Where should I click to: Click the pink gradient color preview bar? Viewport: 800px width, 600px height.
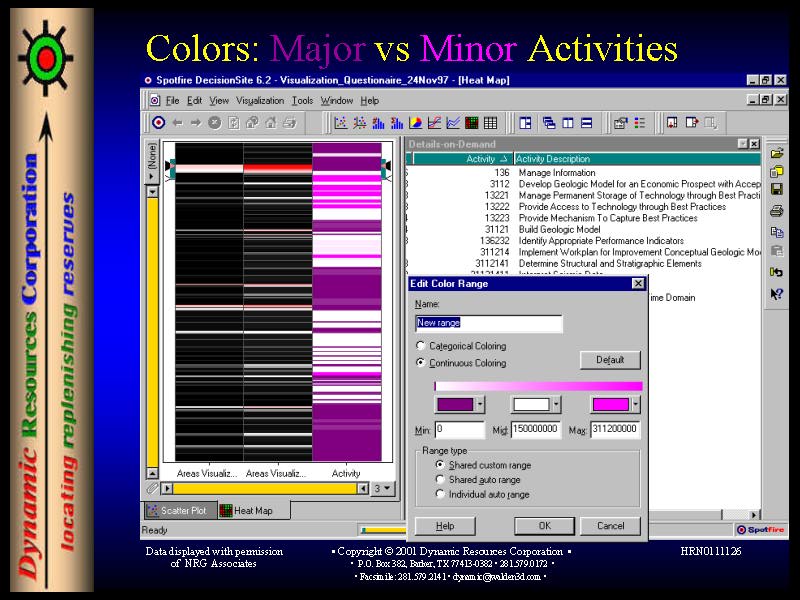(x=538, y=386)
